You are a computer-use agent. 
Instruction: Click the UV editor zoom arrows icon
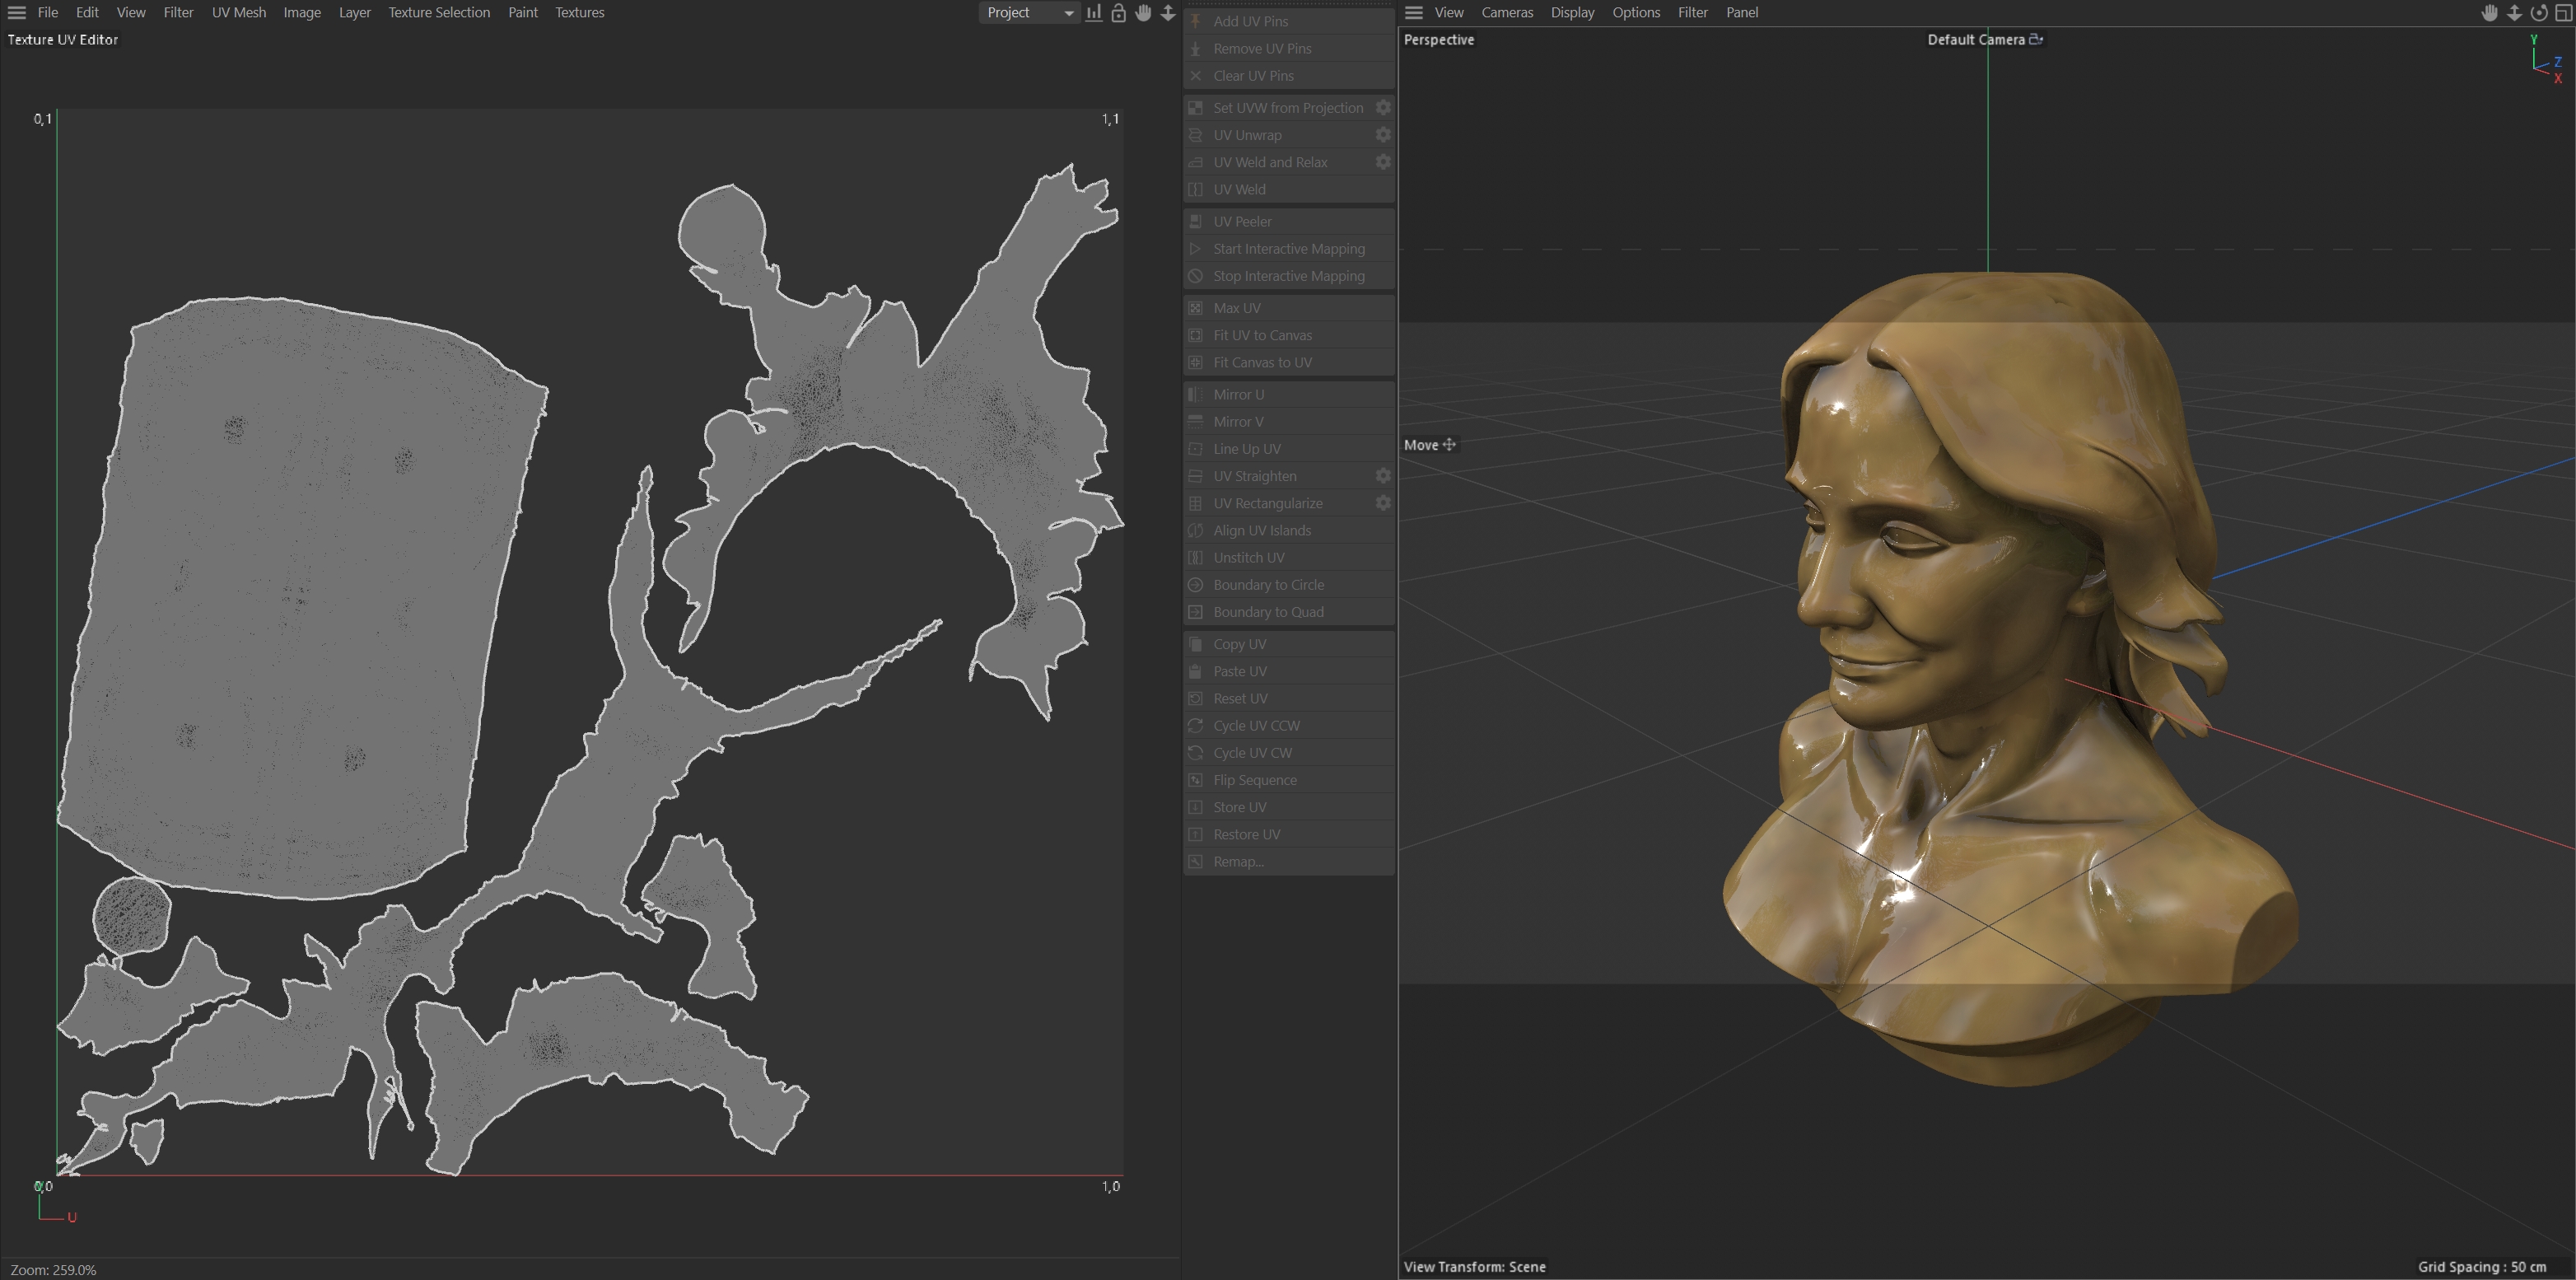pyautogui.click(x=1168, y=13)
